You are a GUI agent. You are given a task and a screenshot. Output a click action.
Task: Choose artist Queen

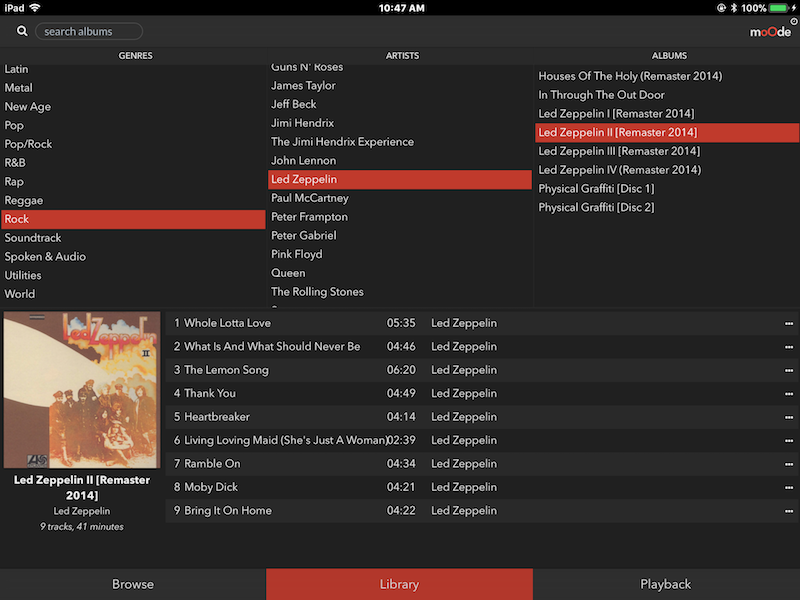pos(399,273)
